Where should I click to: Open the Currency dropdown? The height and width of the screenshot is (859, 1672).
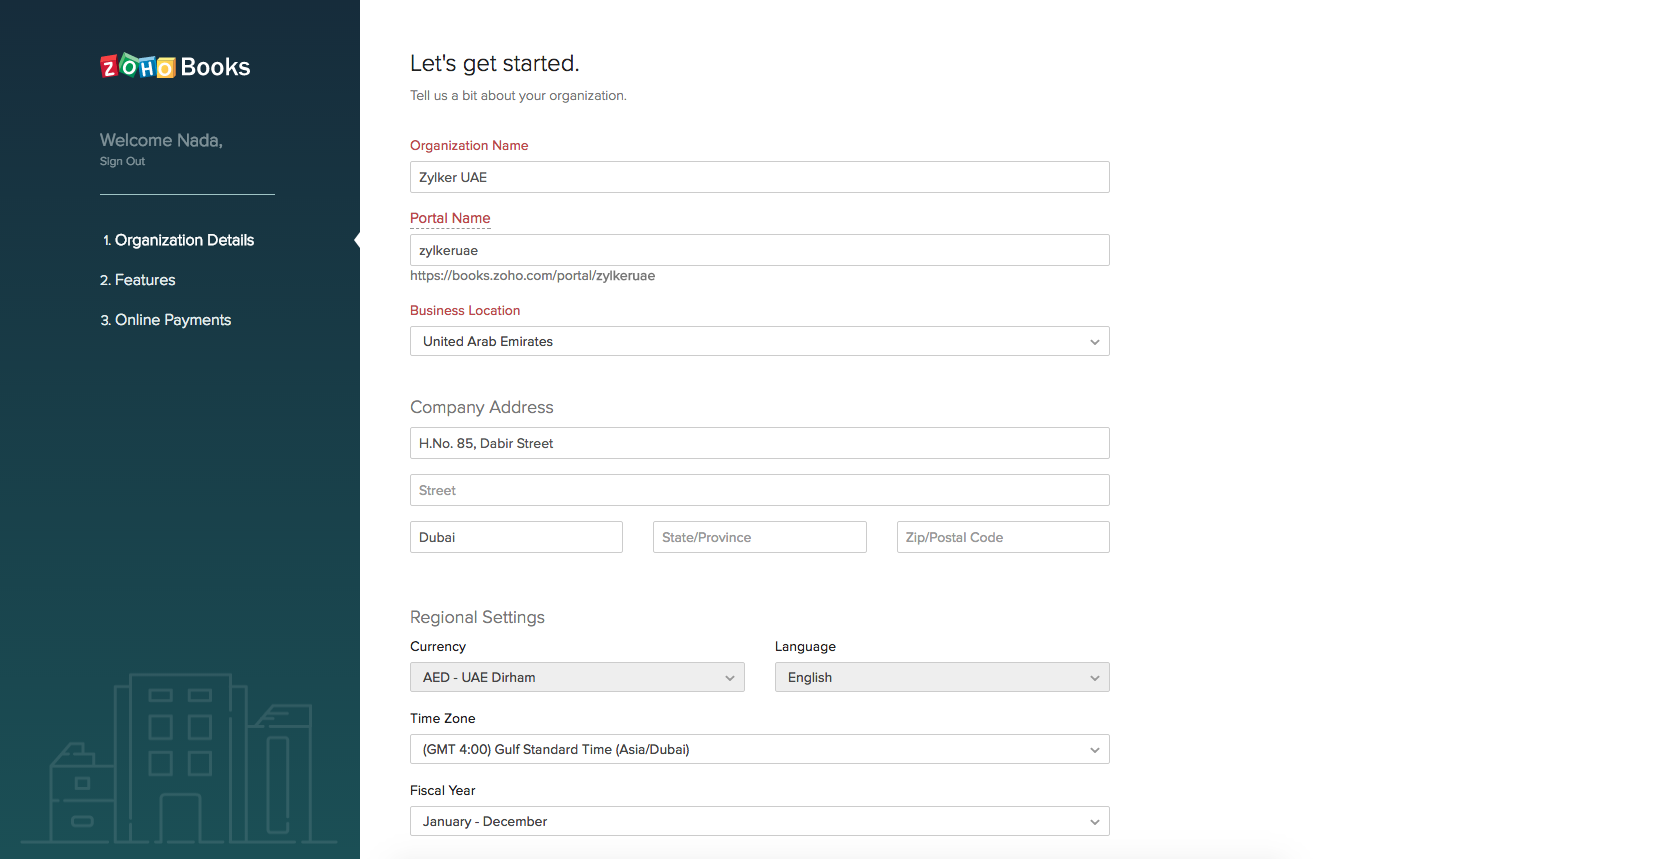pyautogui.click(x=577, y=677)
